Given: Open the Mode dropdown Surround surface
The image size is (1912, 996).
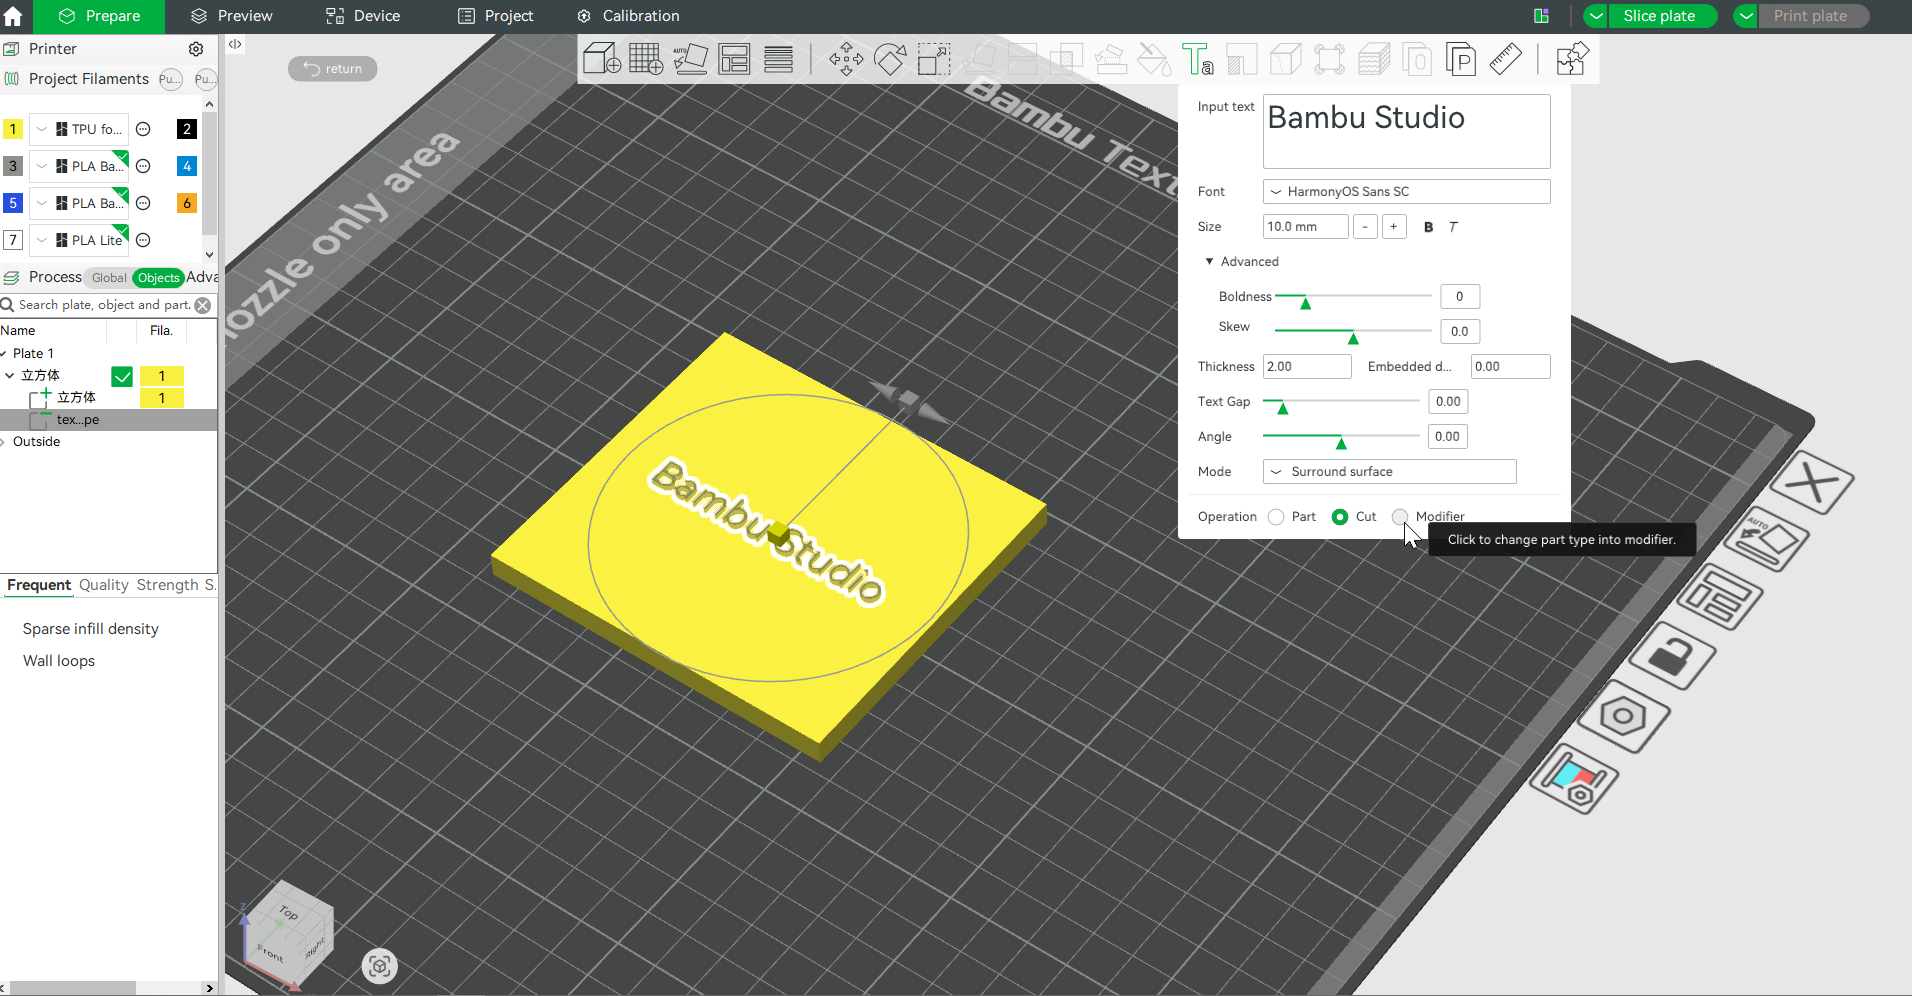Looking at the screenshot, I should click(x=1389, y=472).
